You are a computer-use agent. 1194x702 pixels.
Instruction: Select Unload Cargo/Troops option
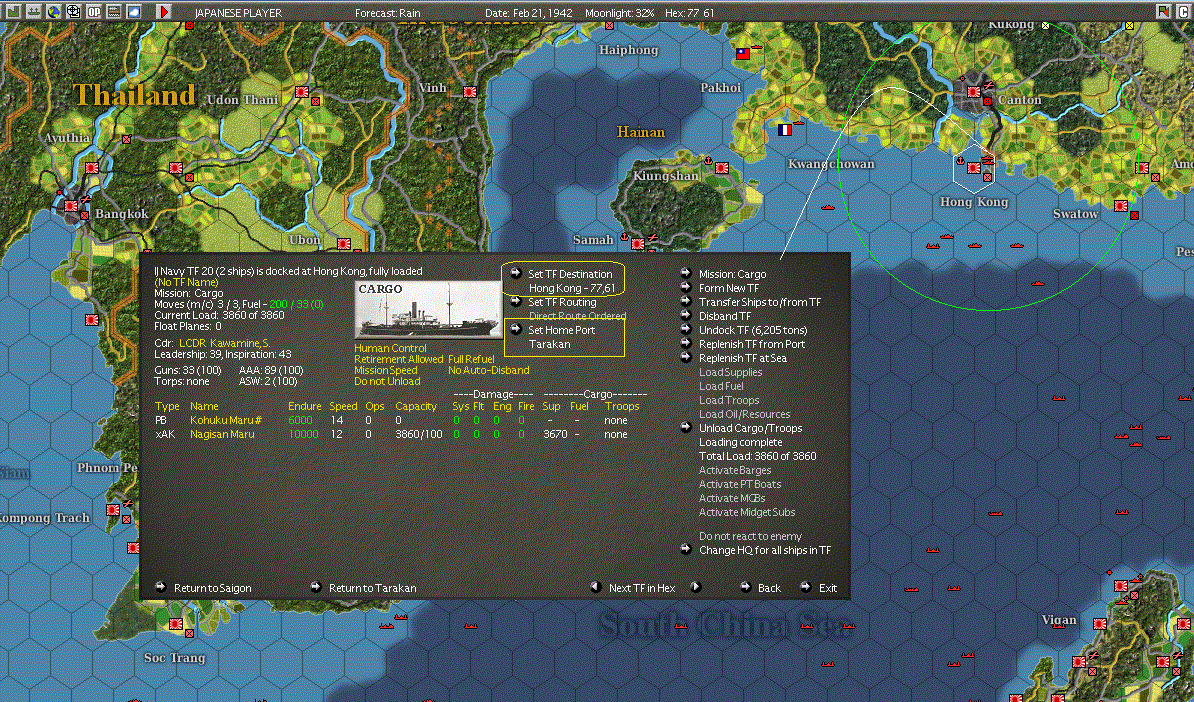pos(750,428)
